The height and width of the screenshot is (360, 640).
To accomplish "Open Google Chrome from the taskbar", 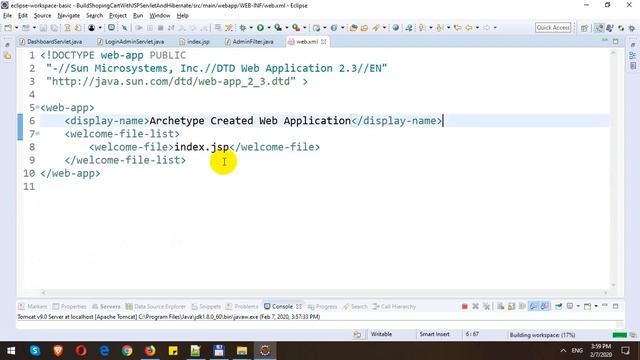I will point(127,351).
